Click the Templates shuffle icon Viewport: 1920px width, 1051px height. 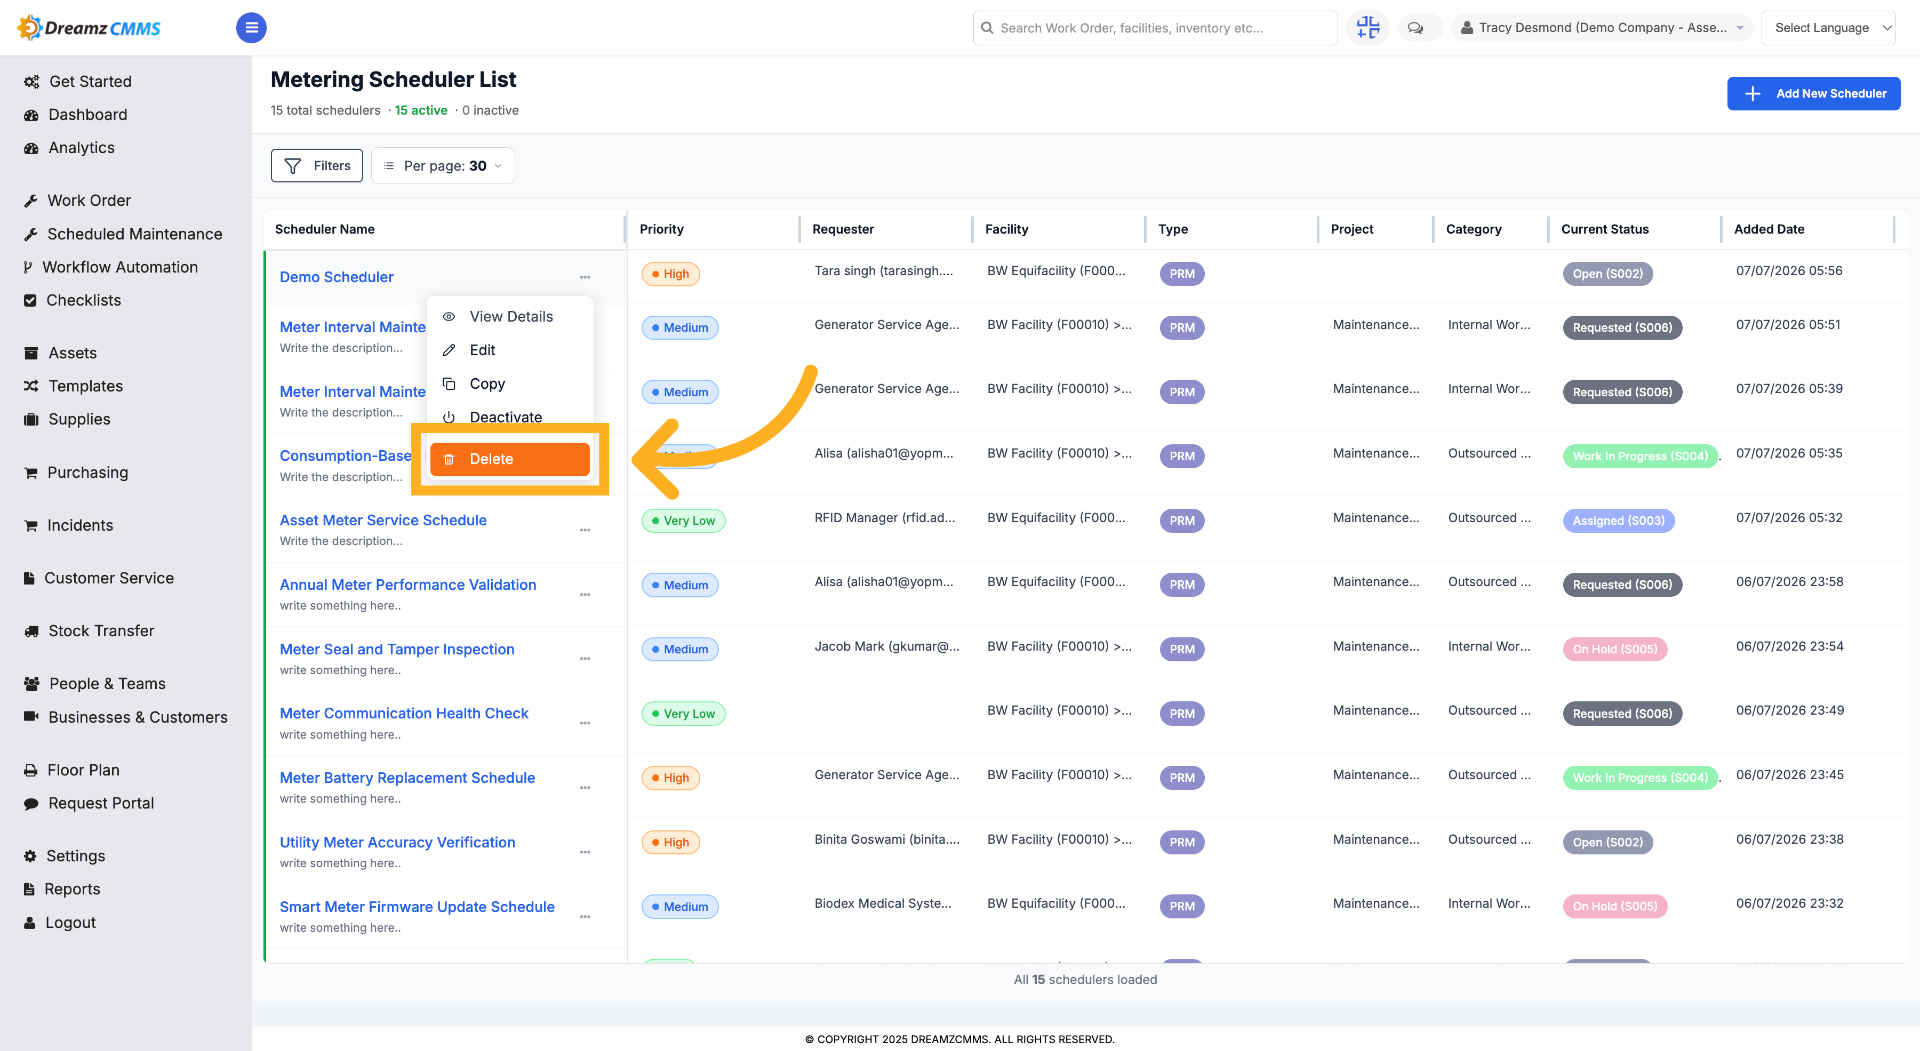31,387
